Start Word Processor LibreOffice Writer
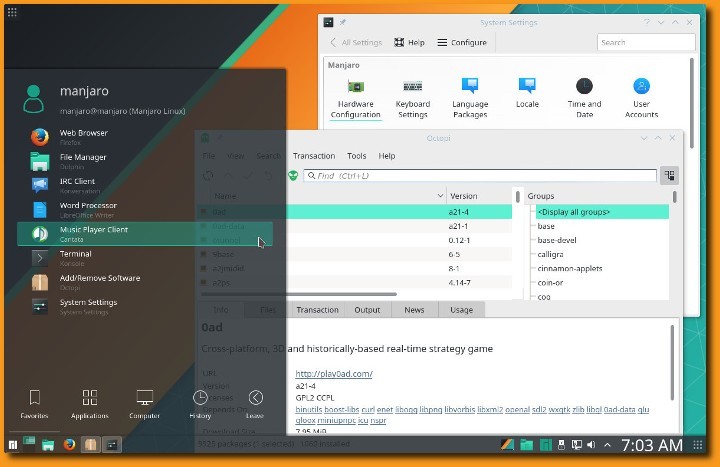The height and width of the screenshot is (467, 720). [x=145, y=209]
